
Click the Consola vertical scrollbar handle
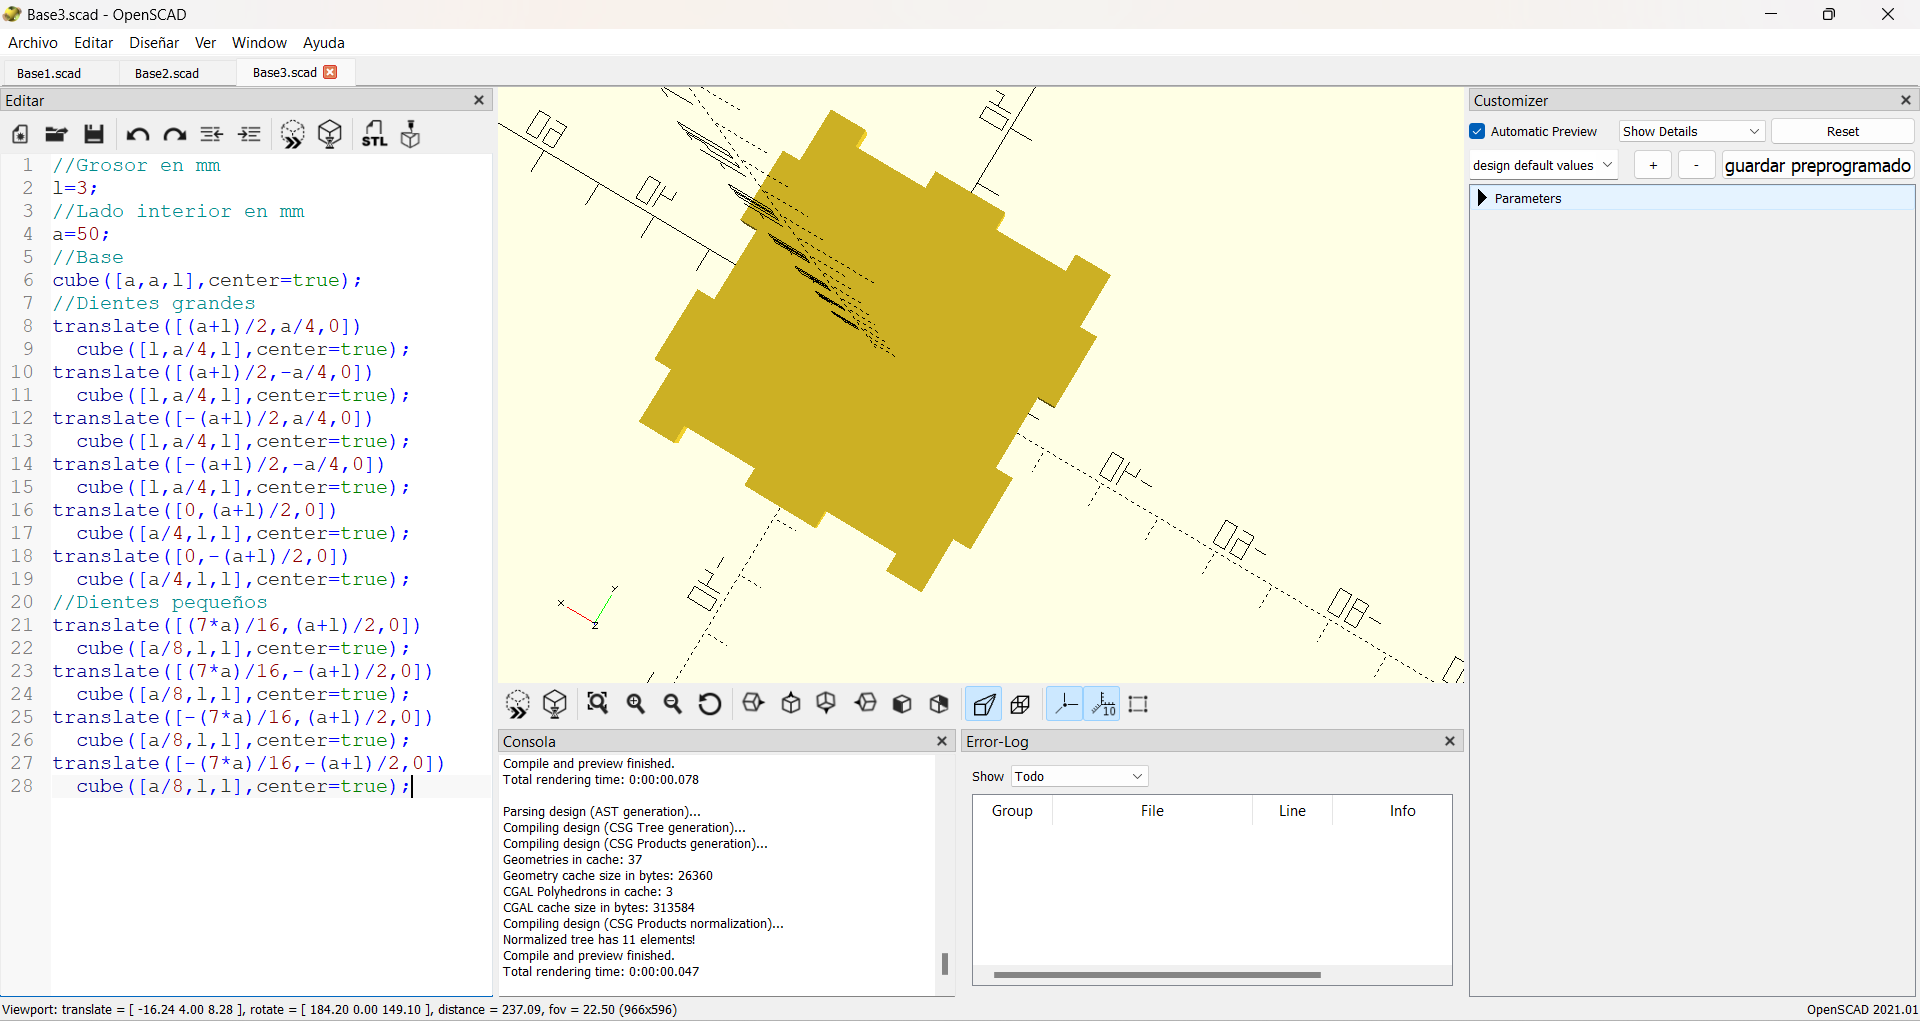pyautogui.click(x=944, y=964)
